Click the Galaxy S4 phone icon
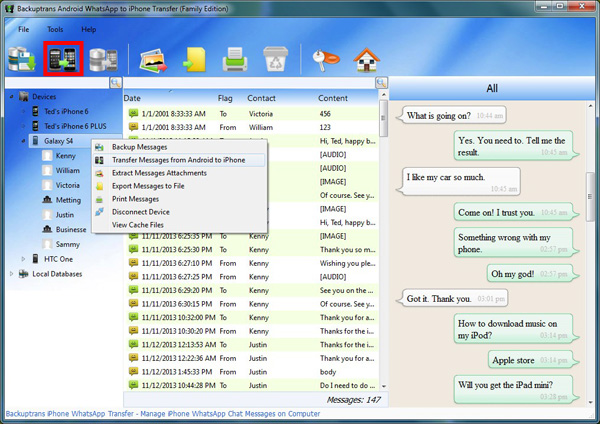The width and height of the screenshot is (600, 424). 35,141
